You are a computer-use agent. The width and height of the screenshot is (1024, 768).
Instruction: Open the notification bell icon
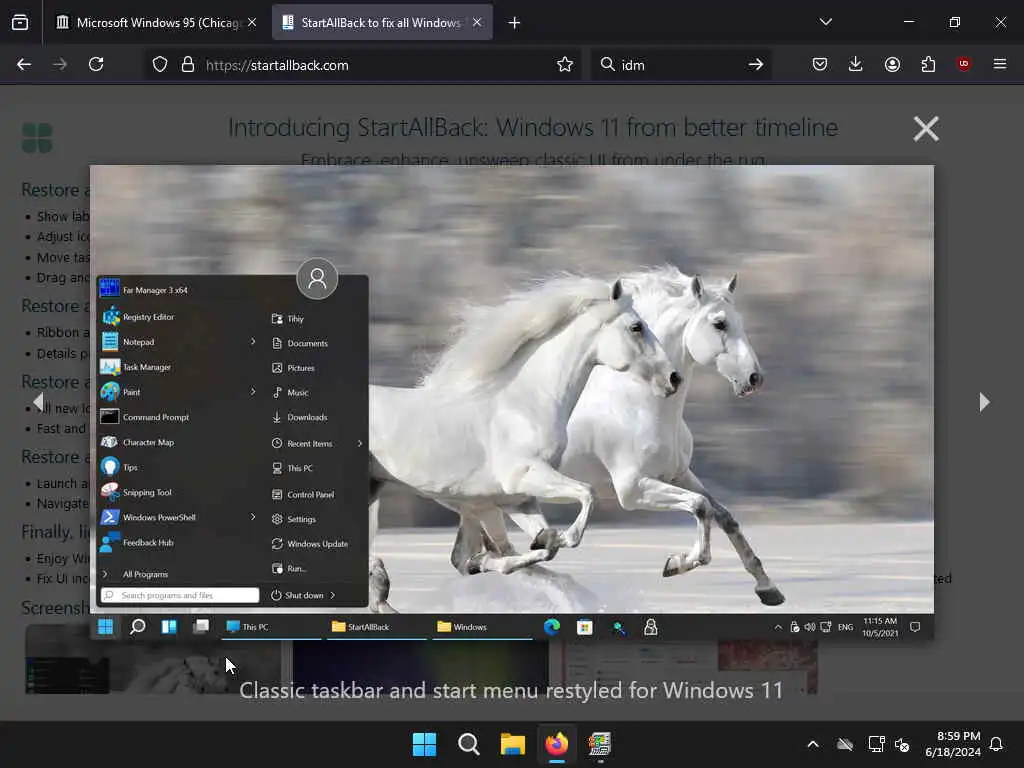[x=997, y=744]
